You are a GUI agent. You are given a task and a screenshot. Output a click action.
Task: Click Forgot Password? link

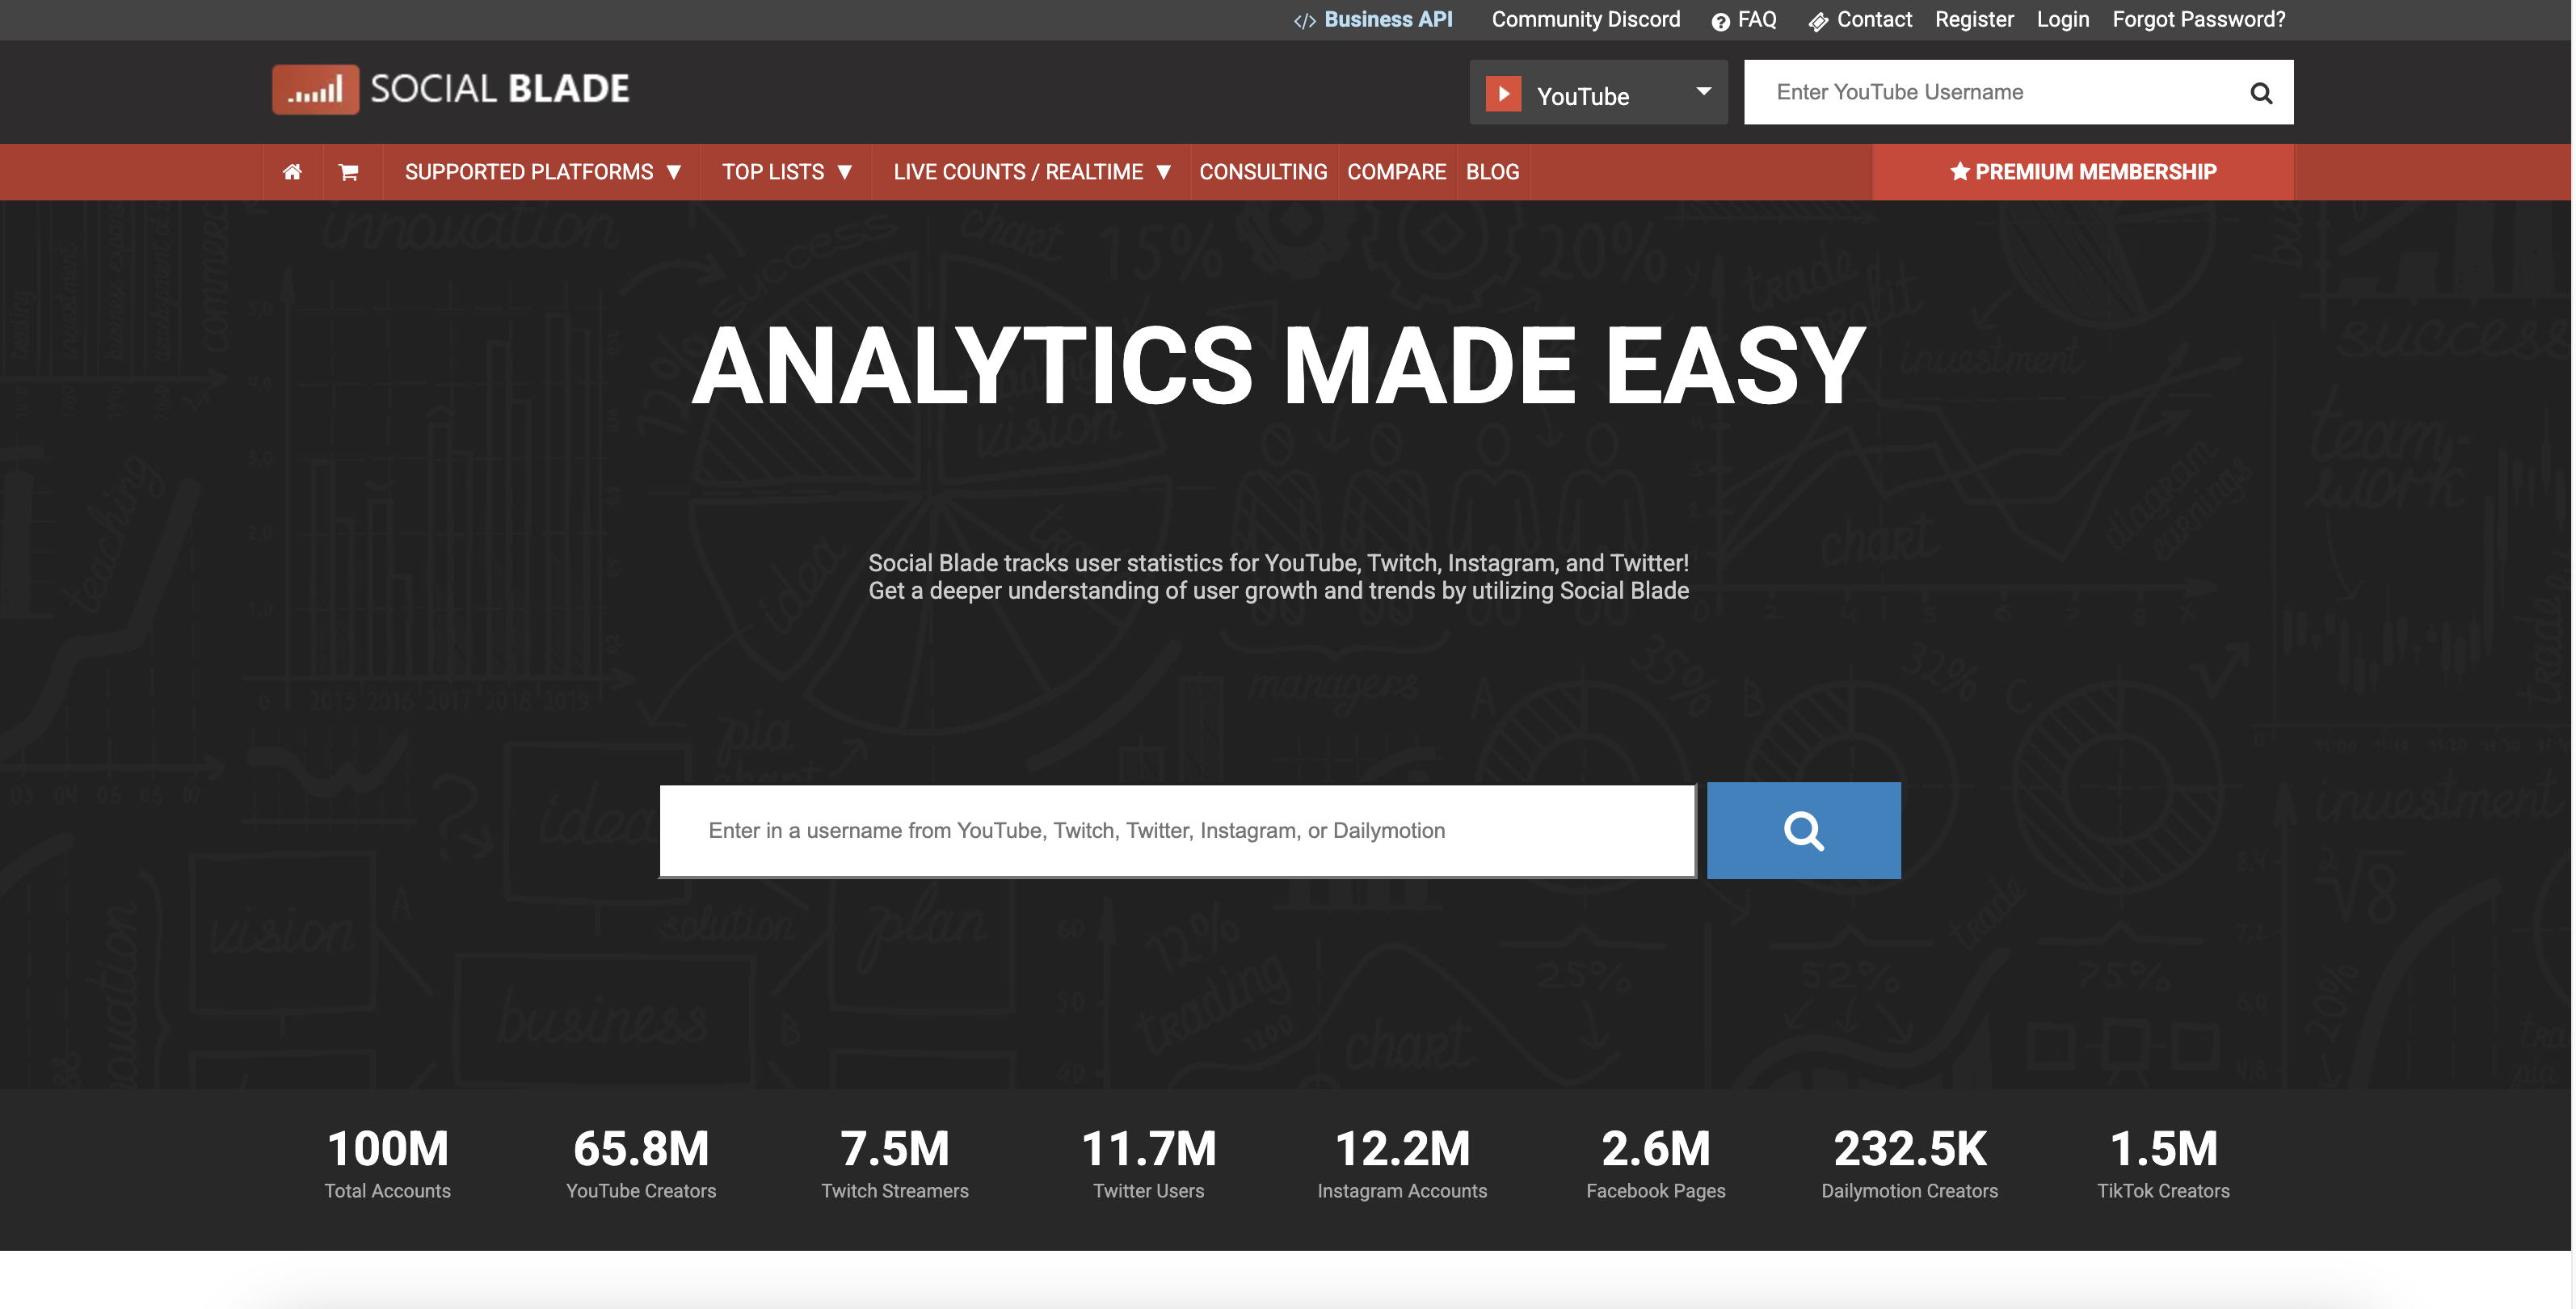2198,20
